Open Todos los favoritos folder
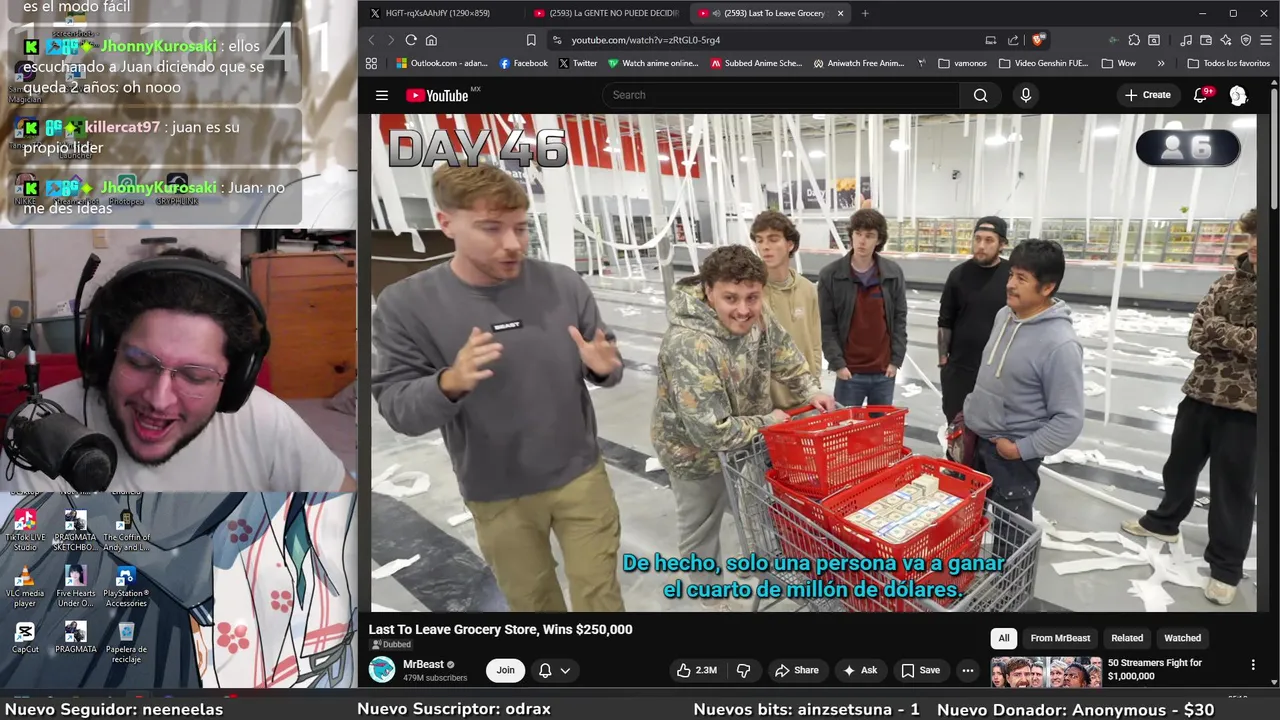1280x720 pixels. coord(1228,63)
